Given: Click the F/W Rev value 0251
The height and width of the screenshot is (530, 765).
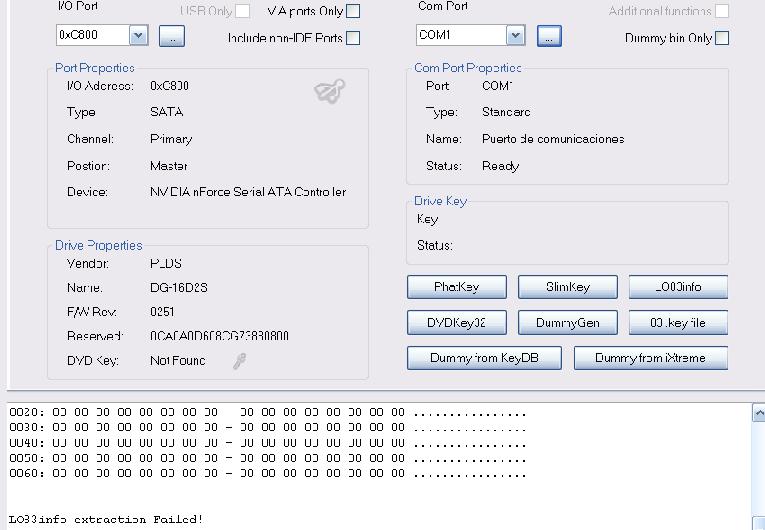Looking at the screenshot, I should (162, 311).
